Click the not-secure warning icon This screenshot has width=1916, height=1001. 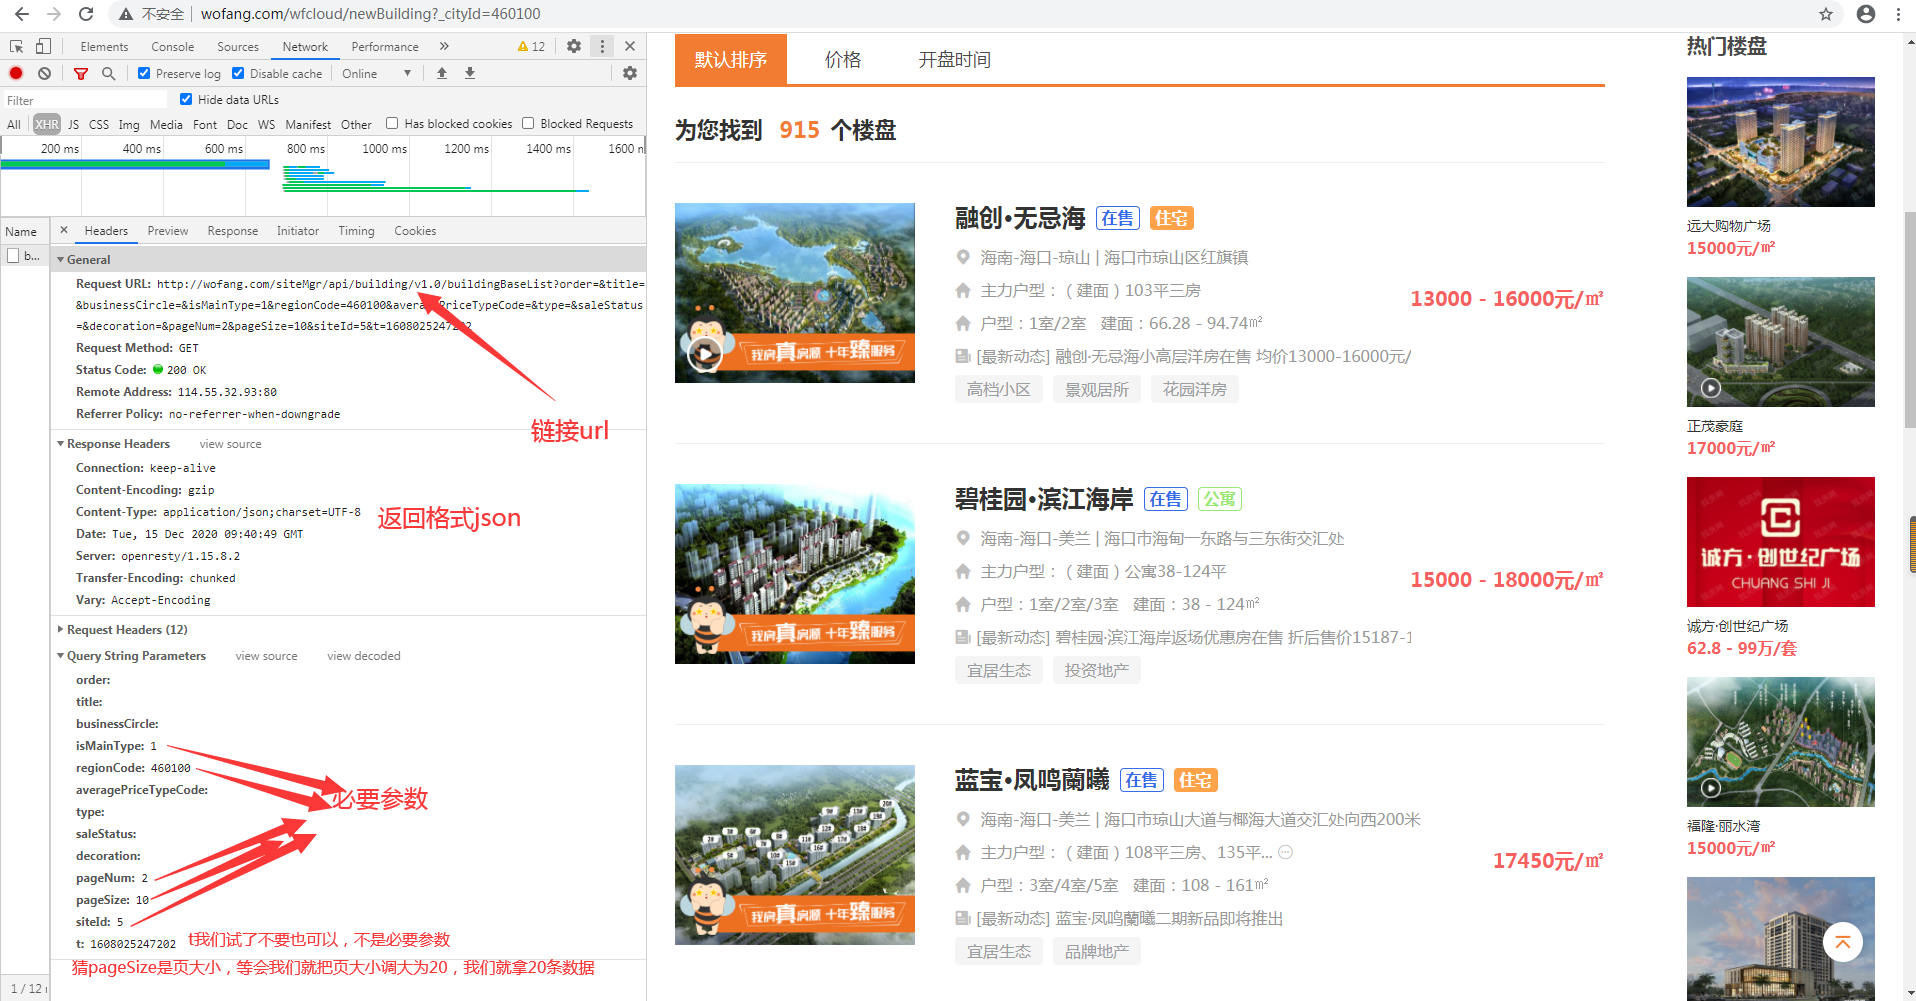[x=126, y=14]
